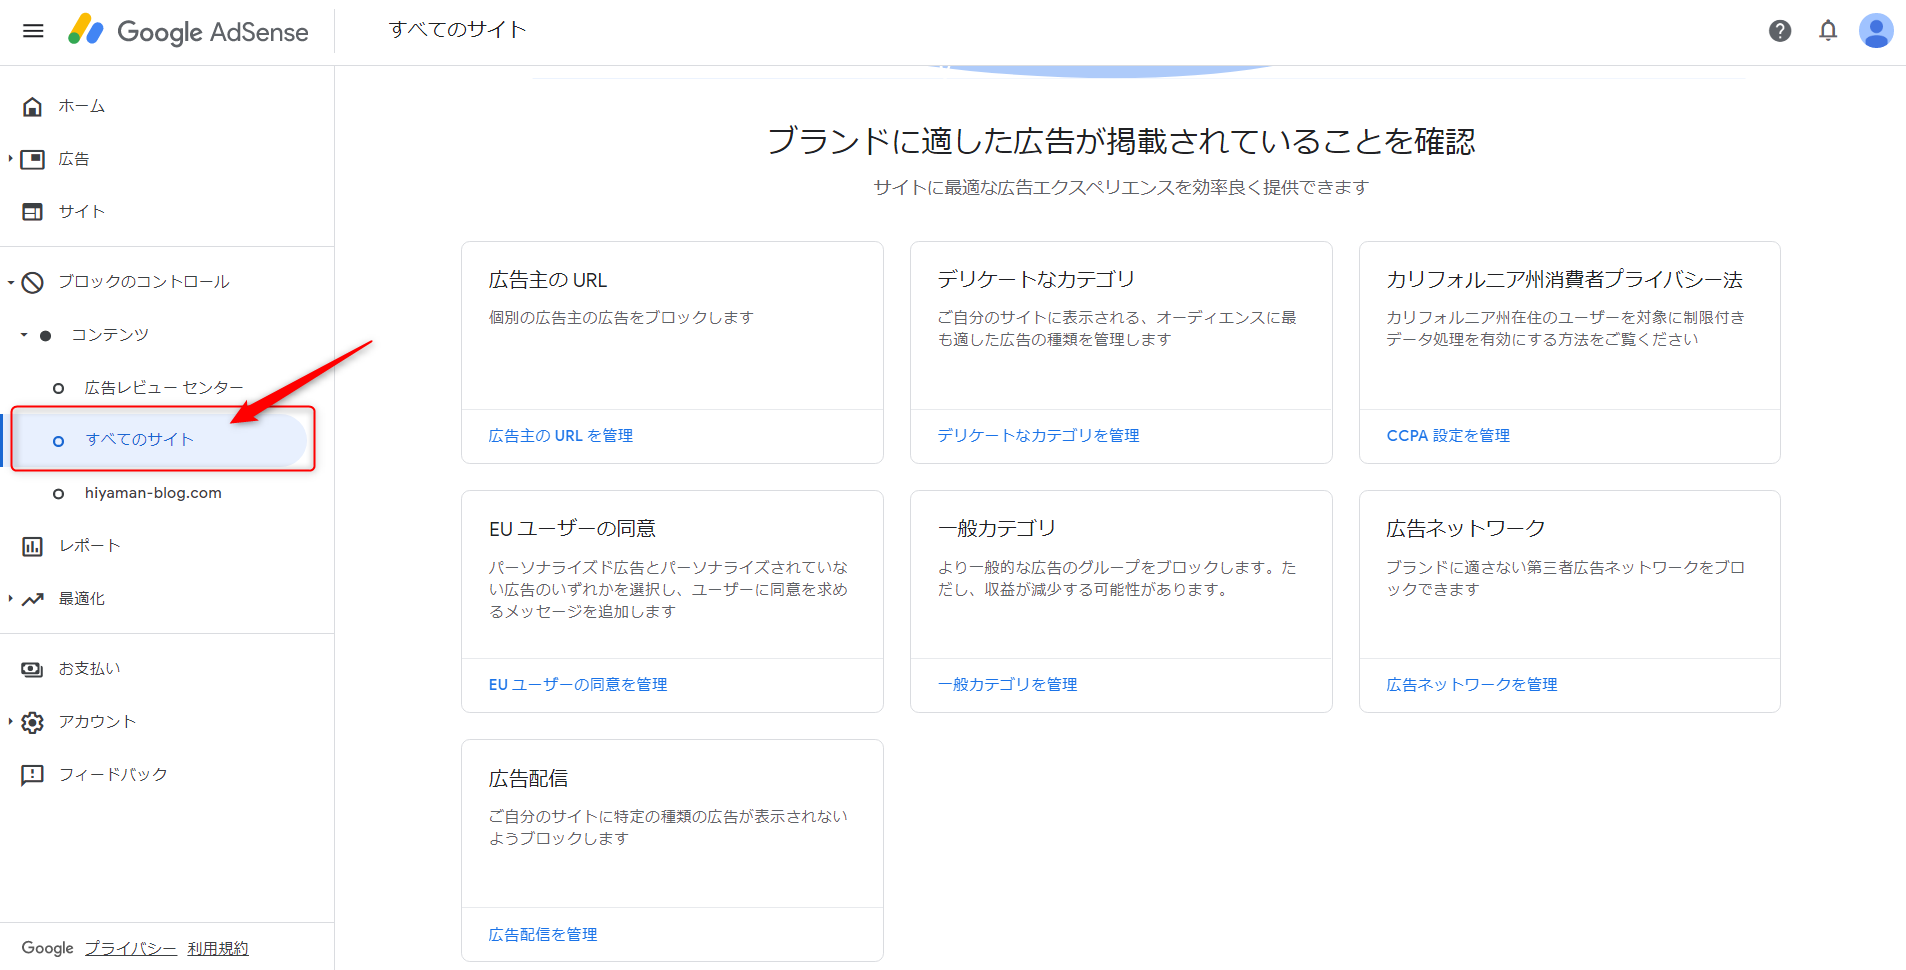Click the Google AdSense logo

188,31
